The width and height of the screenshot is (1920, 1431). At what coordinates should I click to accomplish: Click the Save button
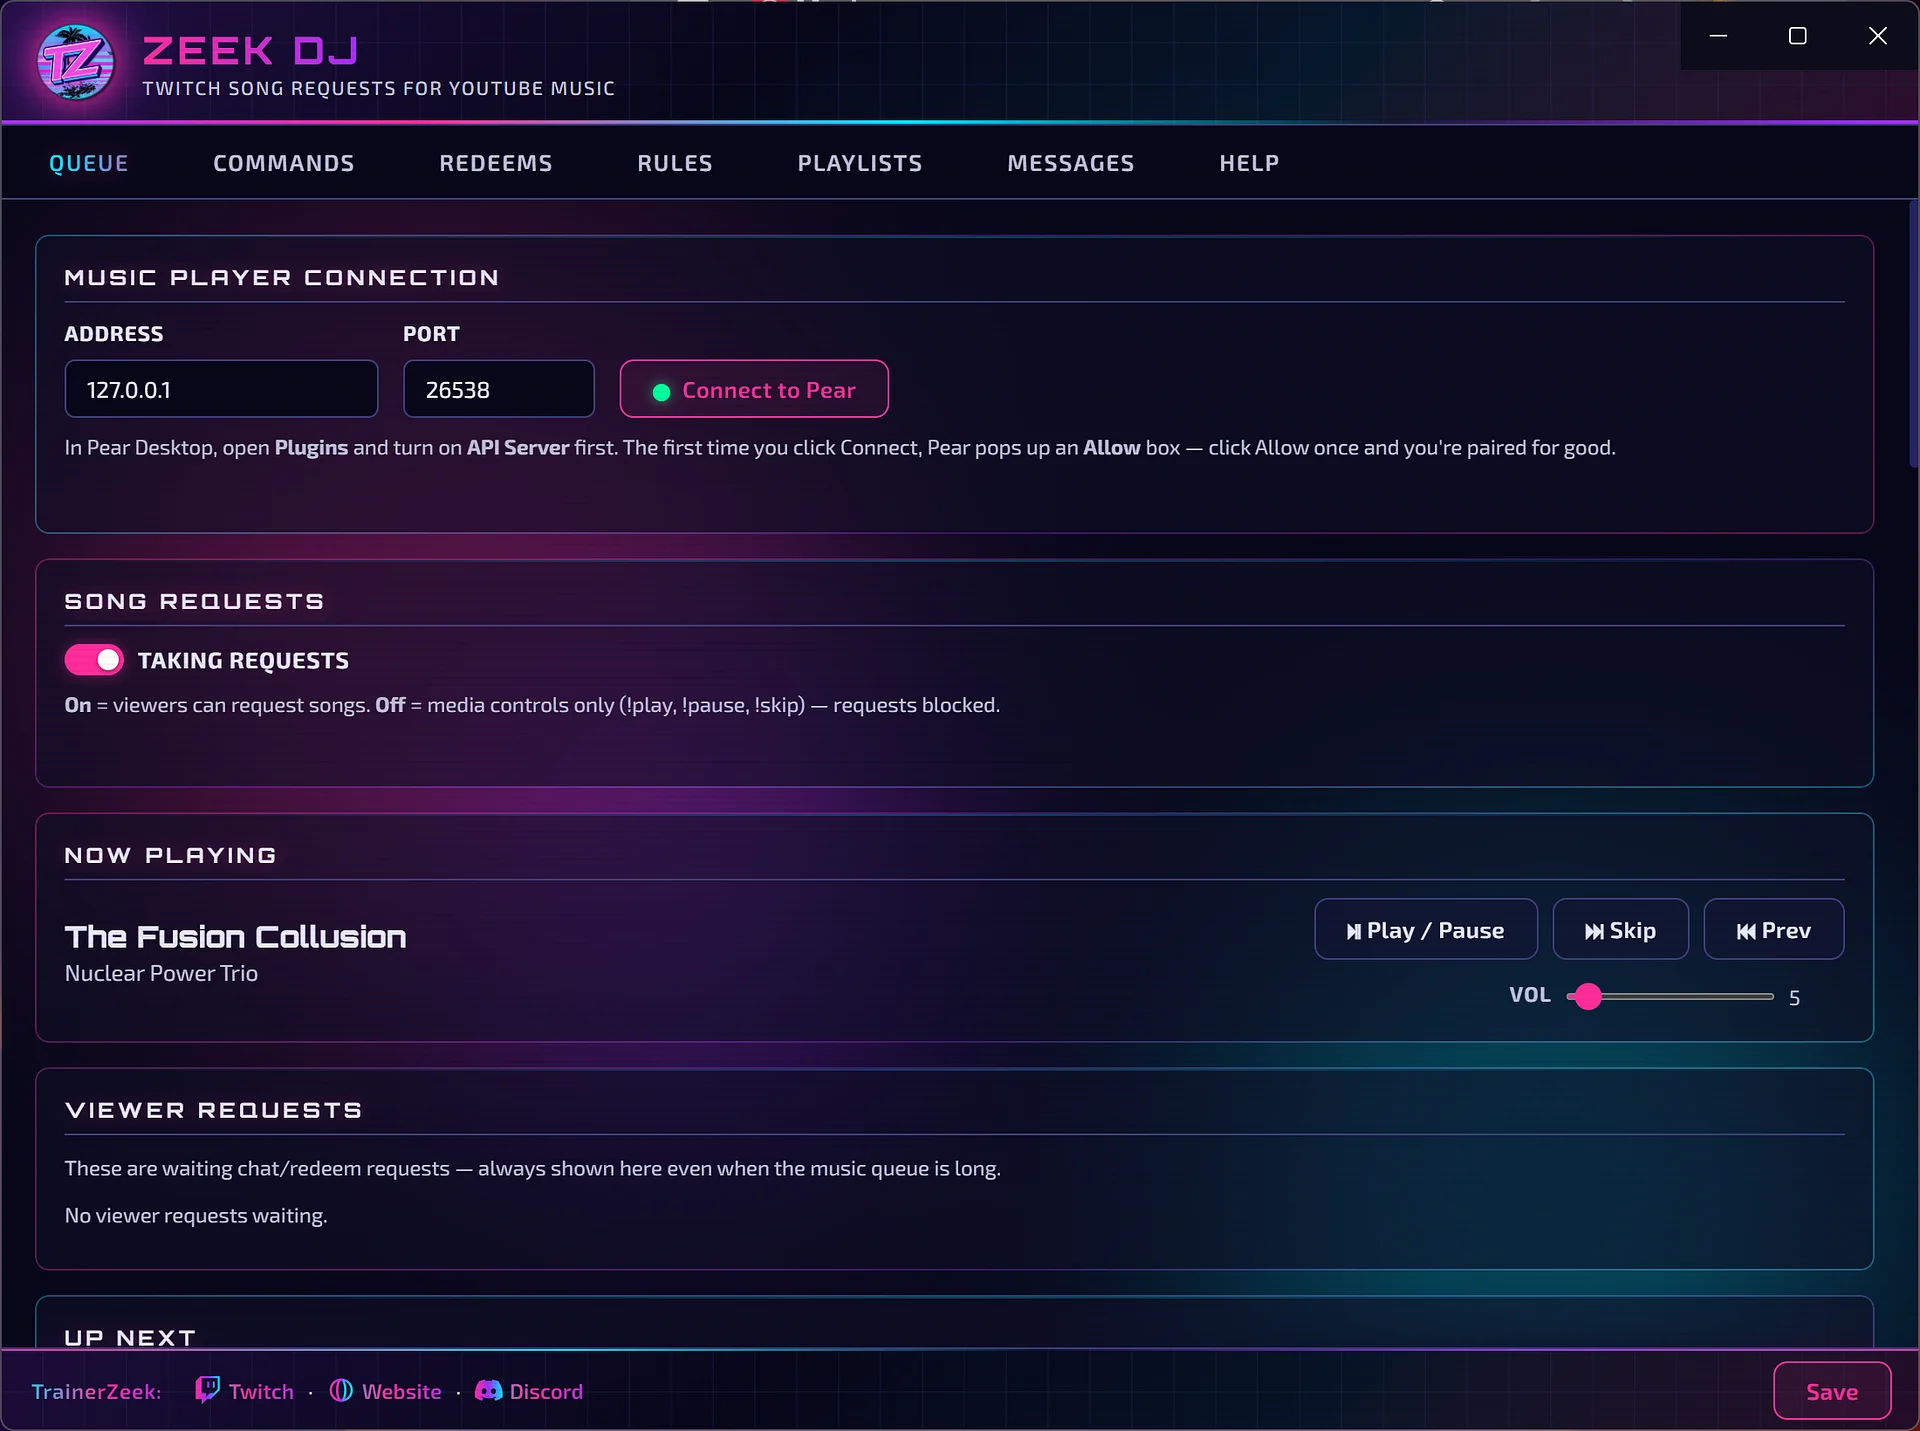(1832, 1391)
